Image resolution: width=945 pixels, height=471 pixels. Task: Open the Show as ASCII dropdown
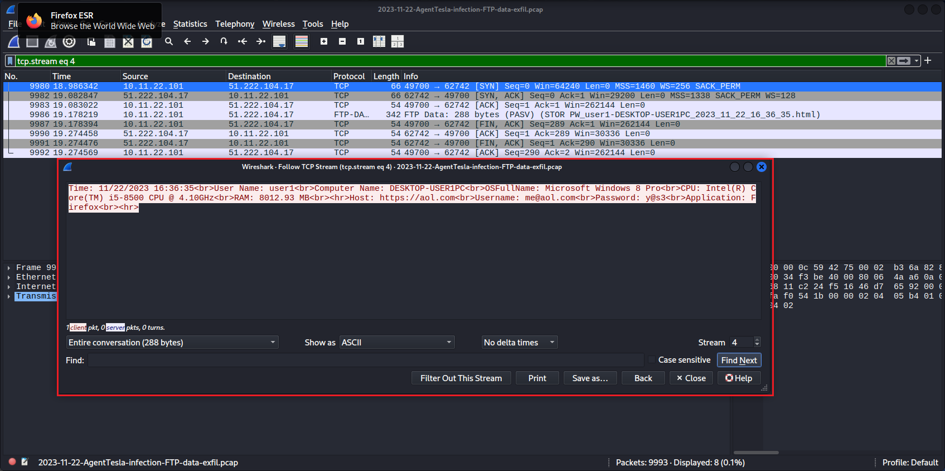tap(397, 342)
